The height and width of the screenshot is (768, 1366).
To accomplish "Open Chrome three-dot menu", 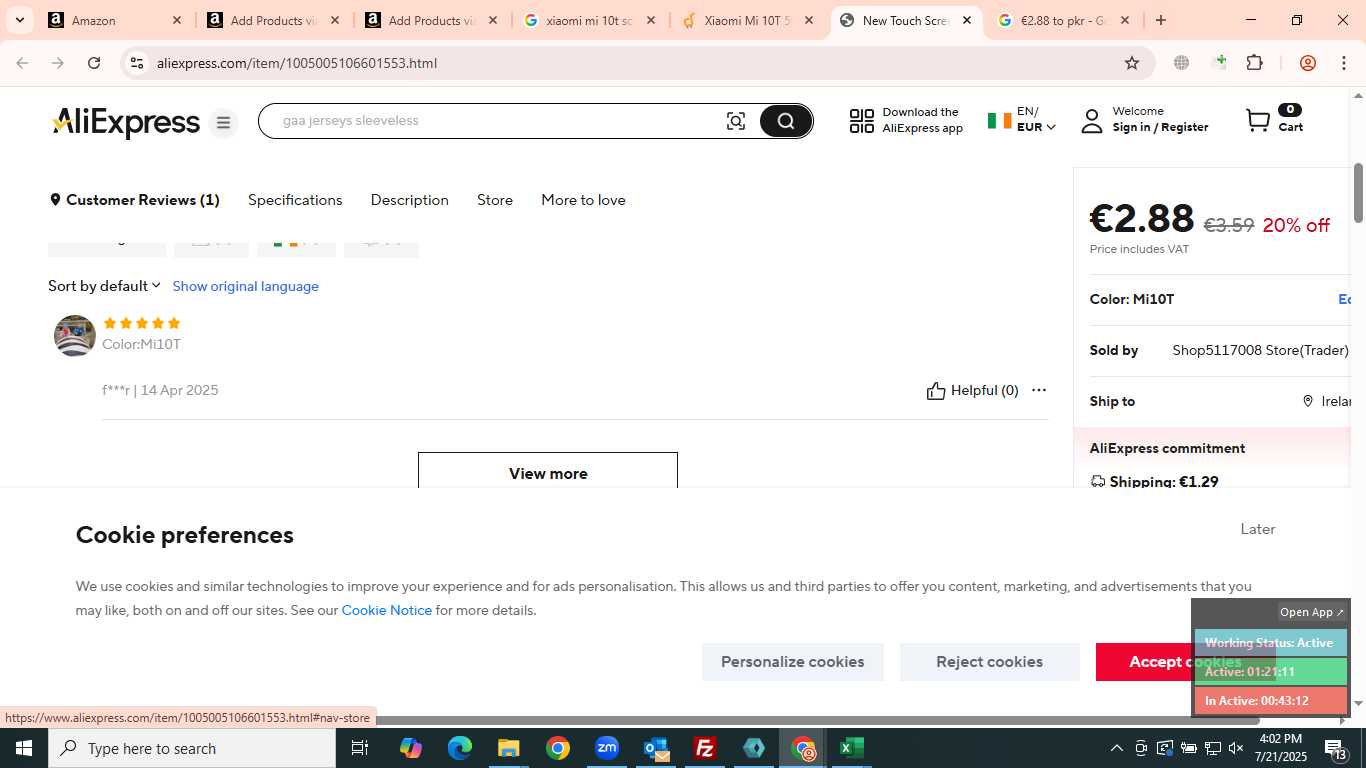I will pos(1344,63).
